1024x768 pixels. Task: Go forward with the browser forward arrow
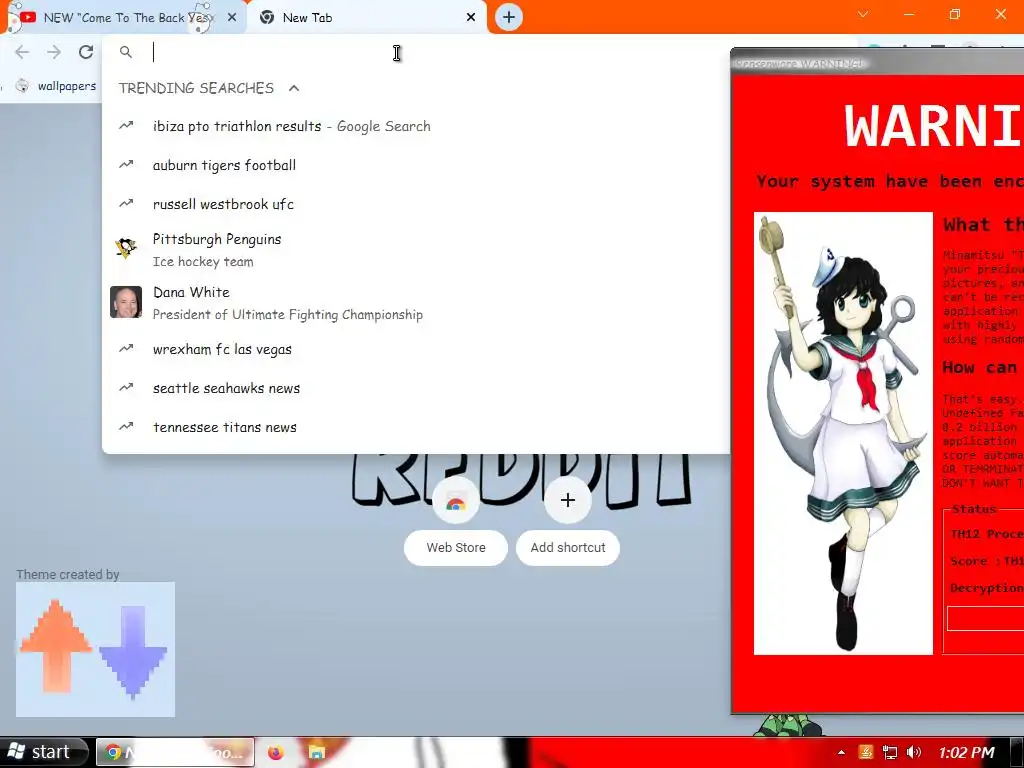point(54,52)
